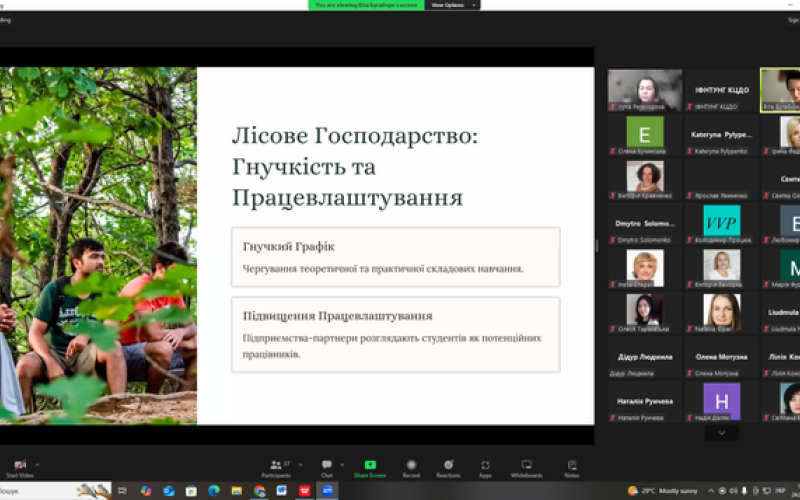Open the Chat panel
This screenshot has width=800, height=500.
pos(327,468)
